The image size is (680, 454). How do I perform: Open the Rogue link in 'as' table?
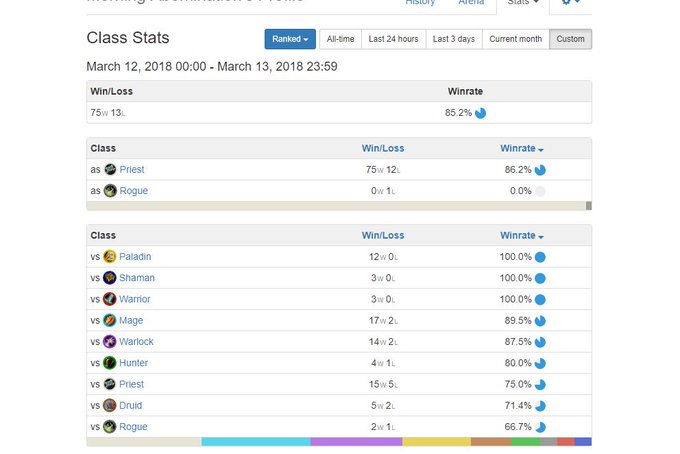tap(134, 191)
